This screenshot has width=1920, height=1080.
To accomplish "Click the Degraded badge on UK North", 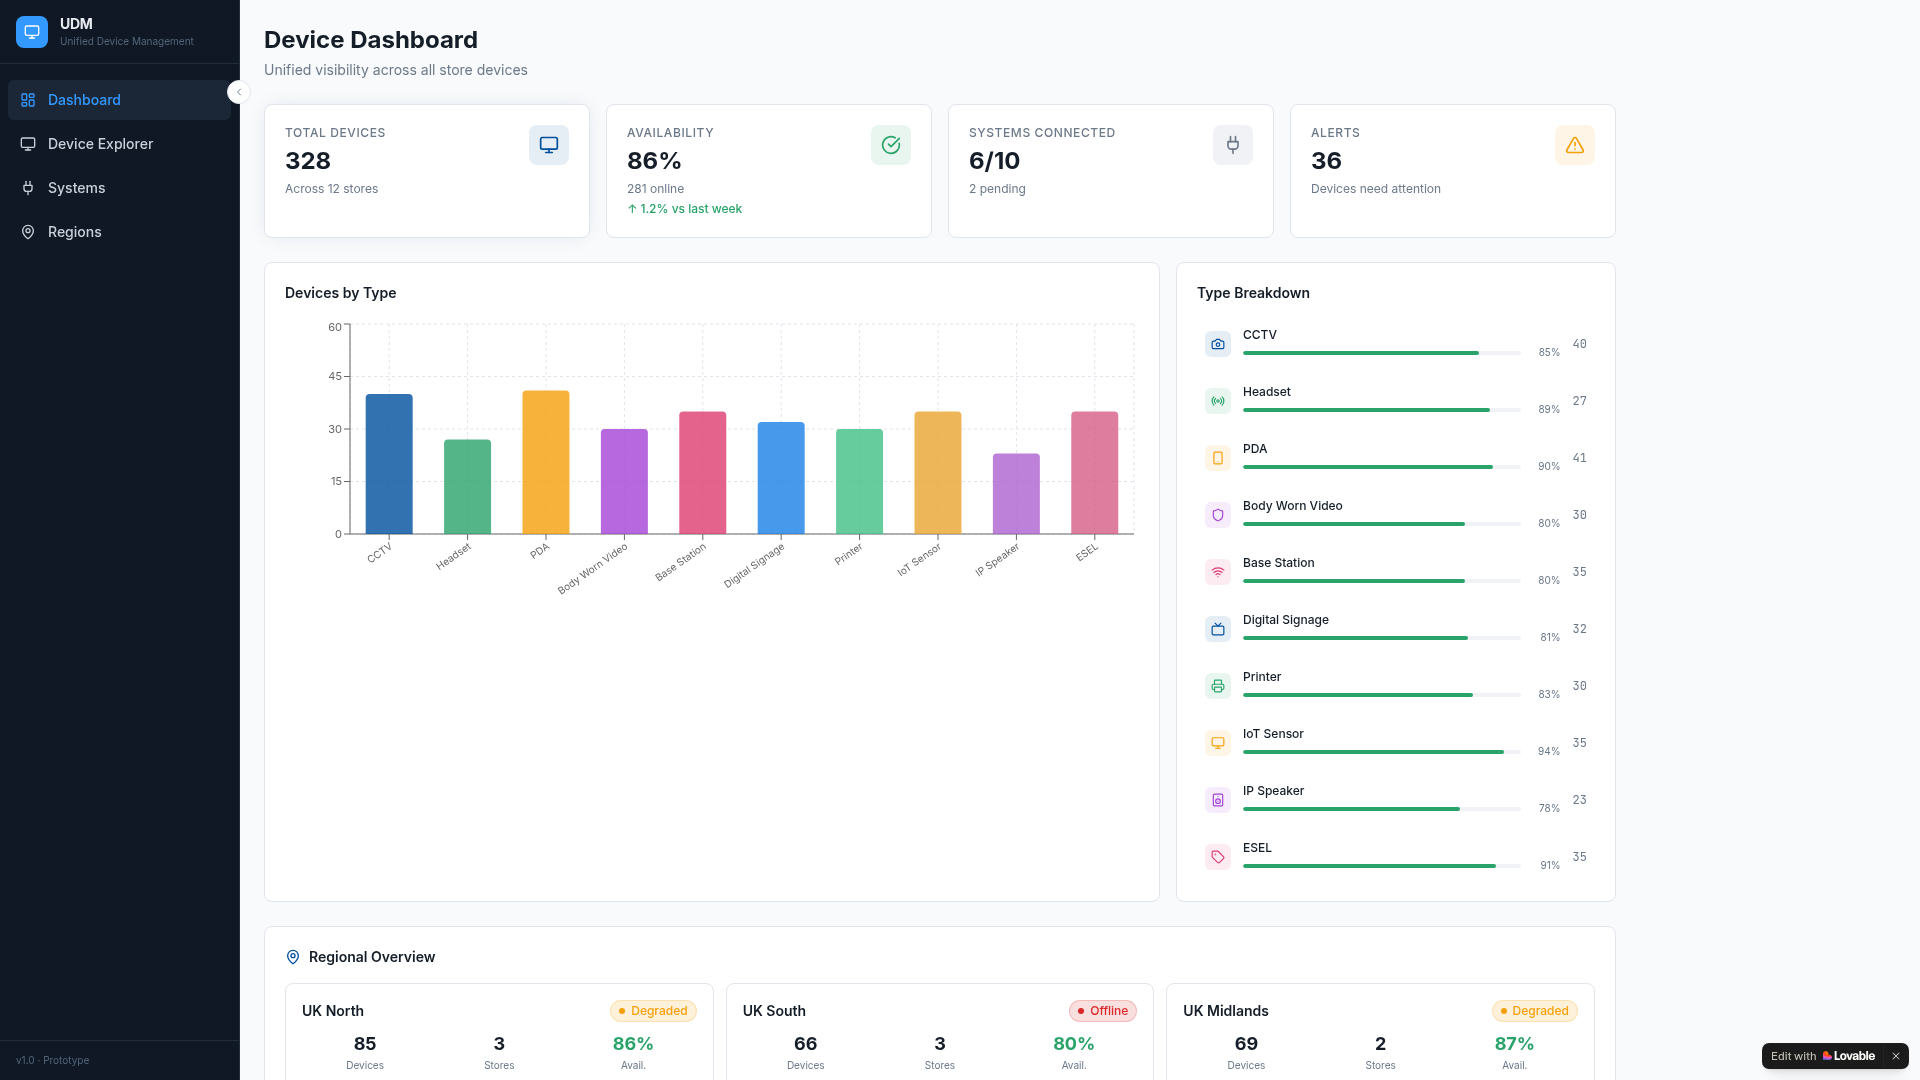I will pos(653,1011).
